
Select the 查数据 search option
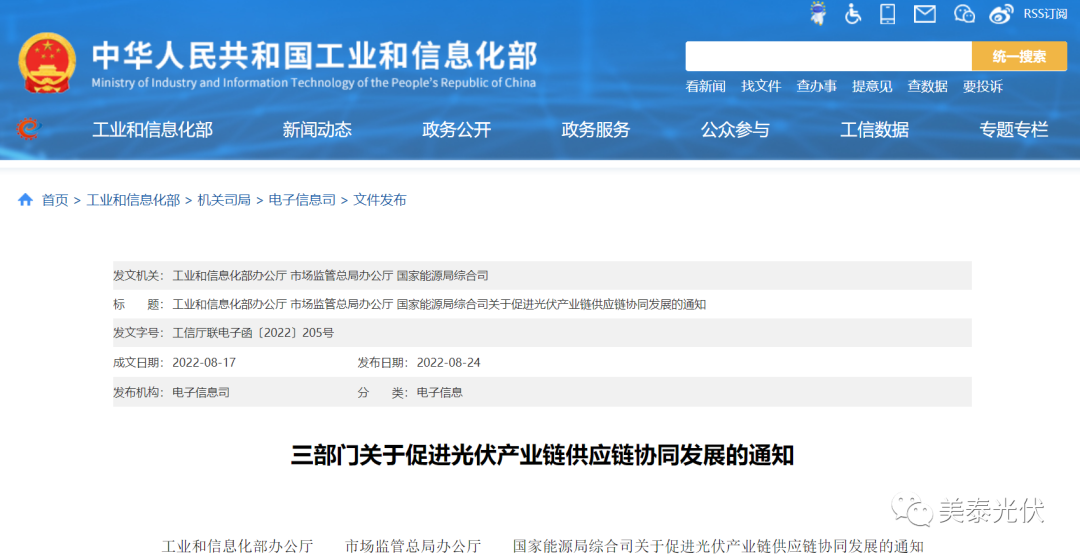tap(927, 87)
